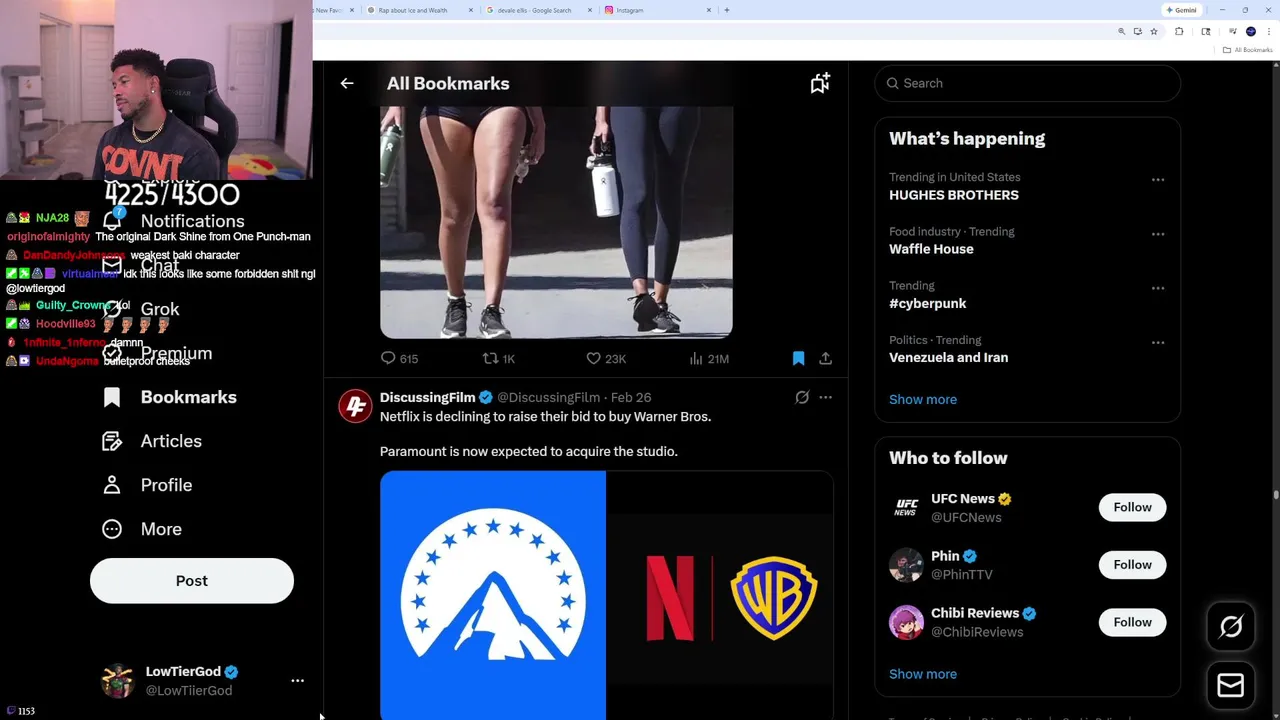Click the add bookmark folder icon
The width and height of the screenshot is (1280, 720).
click(x=820, y=83)
